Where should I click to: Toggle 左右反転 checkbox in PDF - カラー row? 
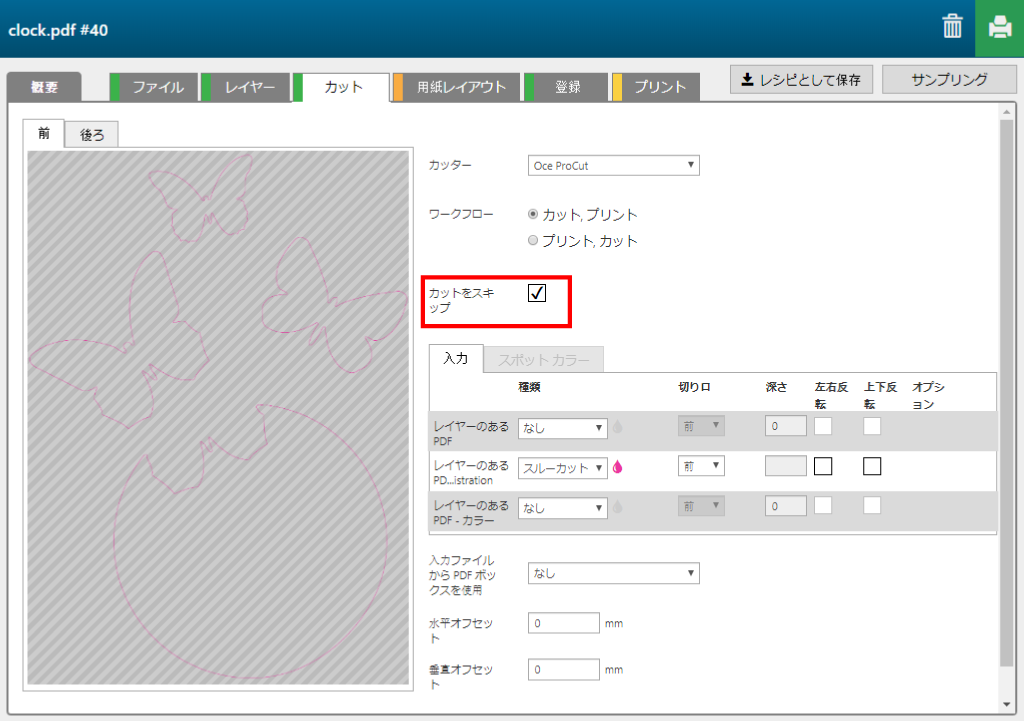823,505
